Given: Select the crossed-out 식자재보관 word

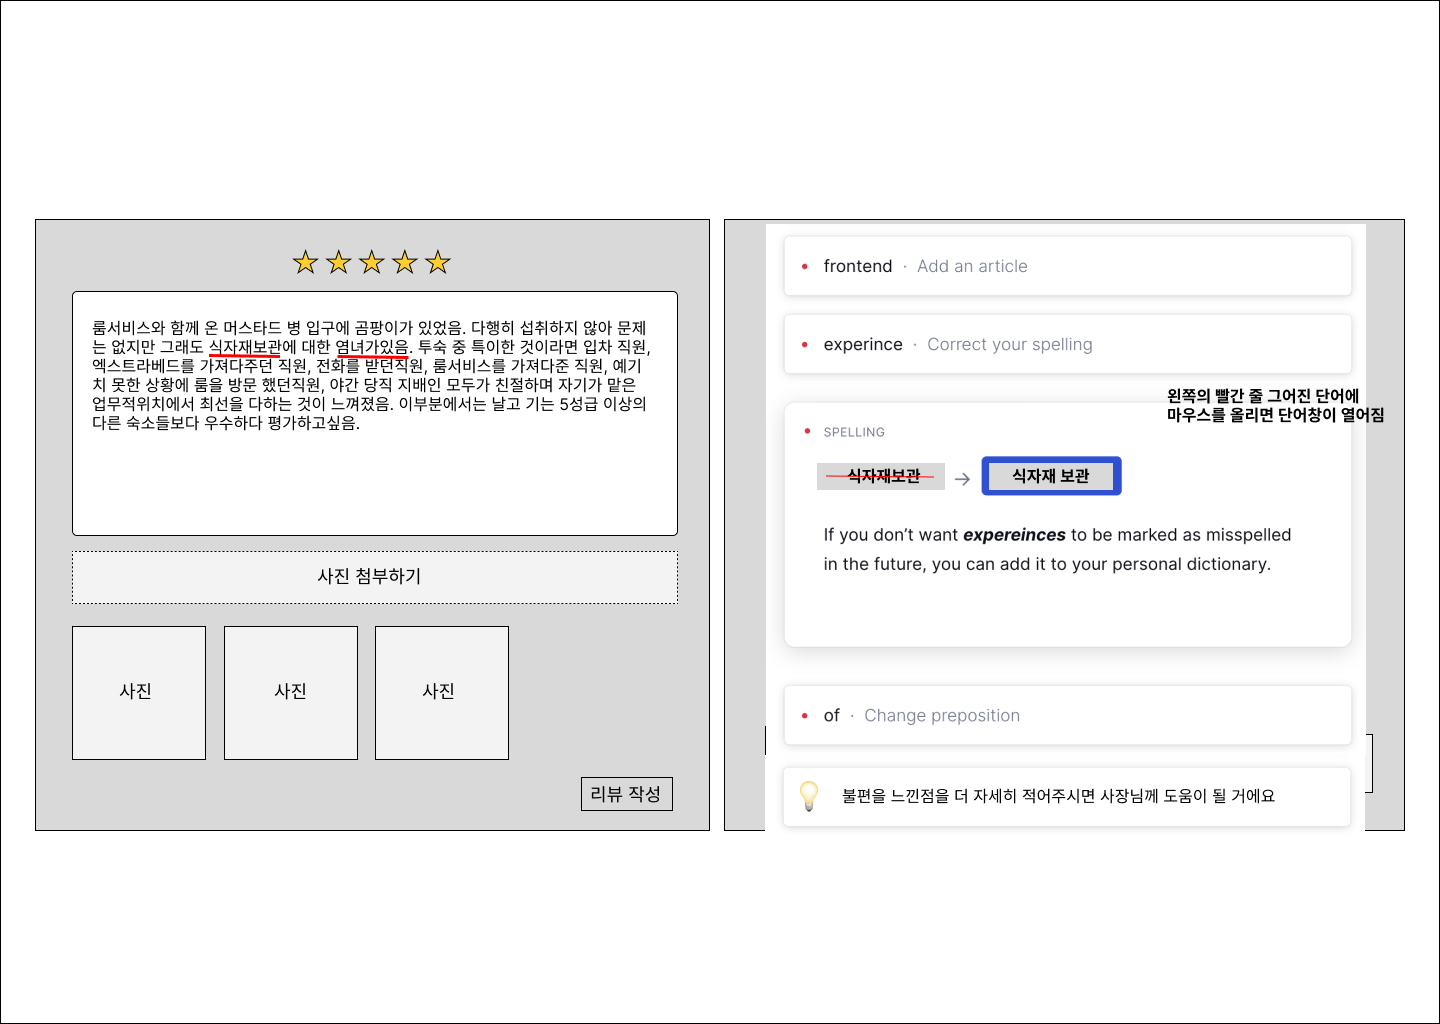Looking at the screenshot, I should click(882, 476).
